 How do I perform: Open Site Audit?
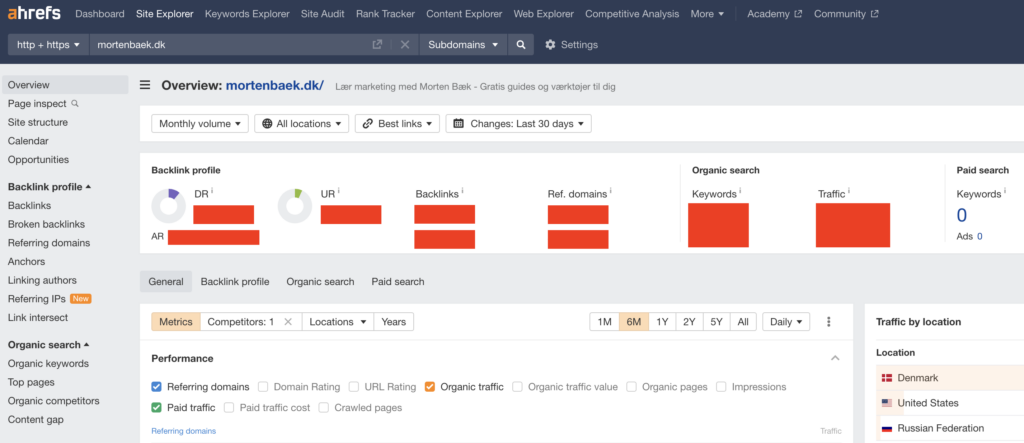[323, 14]
